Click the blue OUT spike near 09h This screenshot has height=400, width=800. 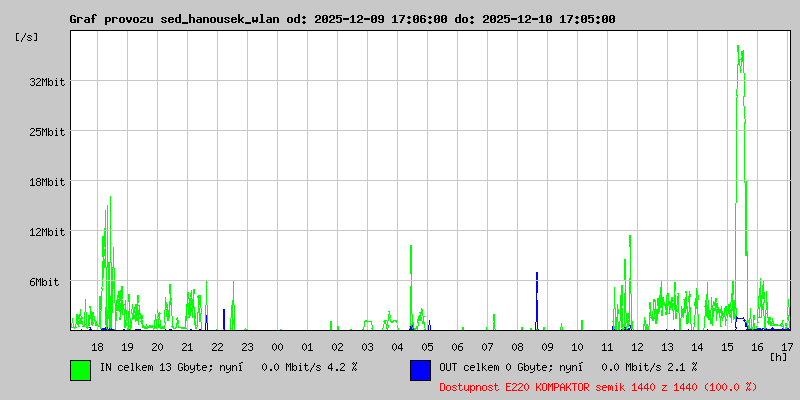pos(537,301)
